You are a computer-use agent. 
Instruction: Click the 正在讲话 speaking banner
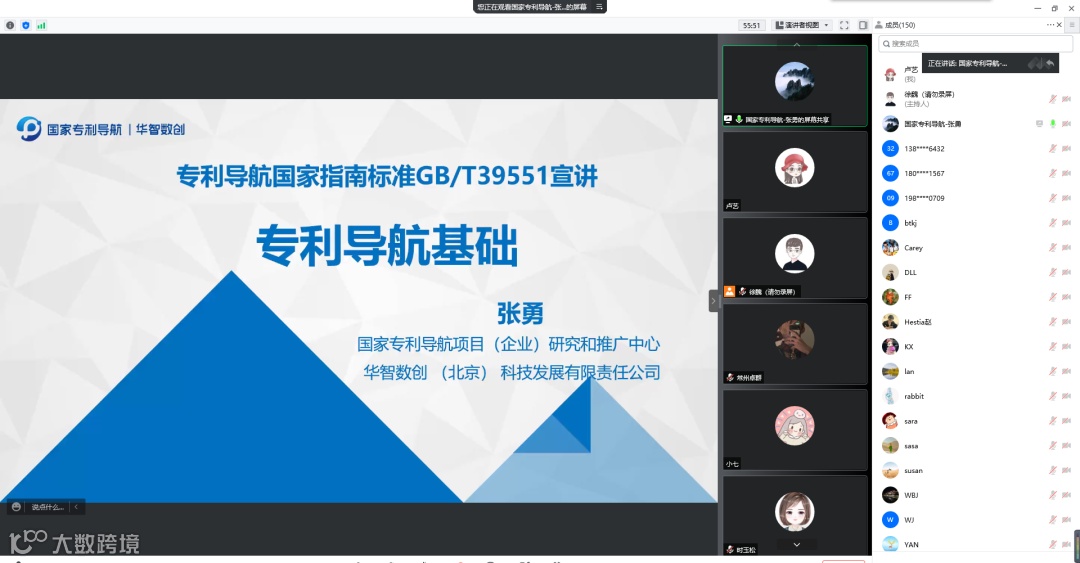click(x=990, y=63)
